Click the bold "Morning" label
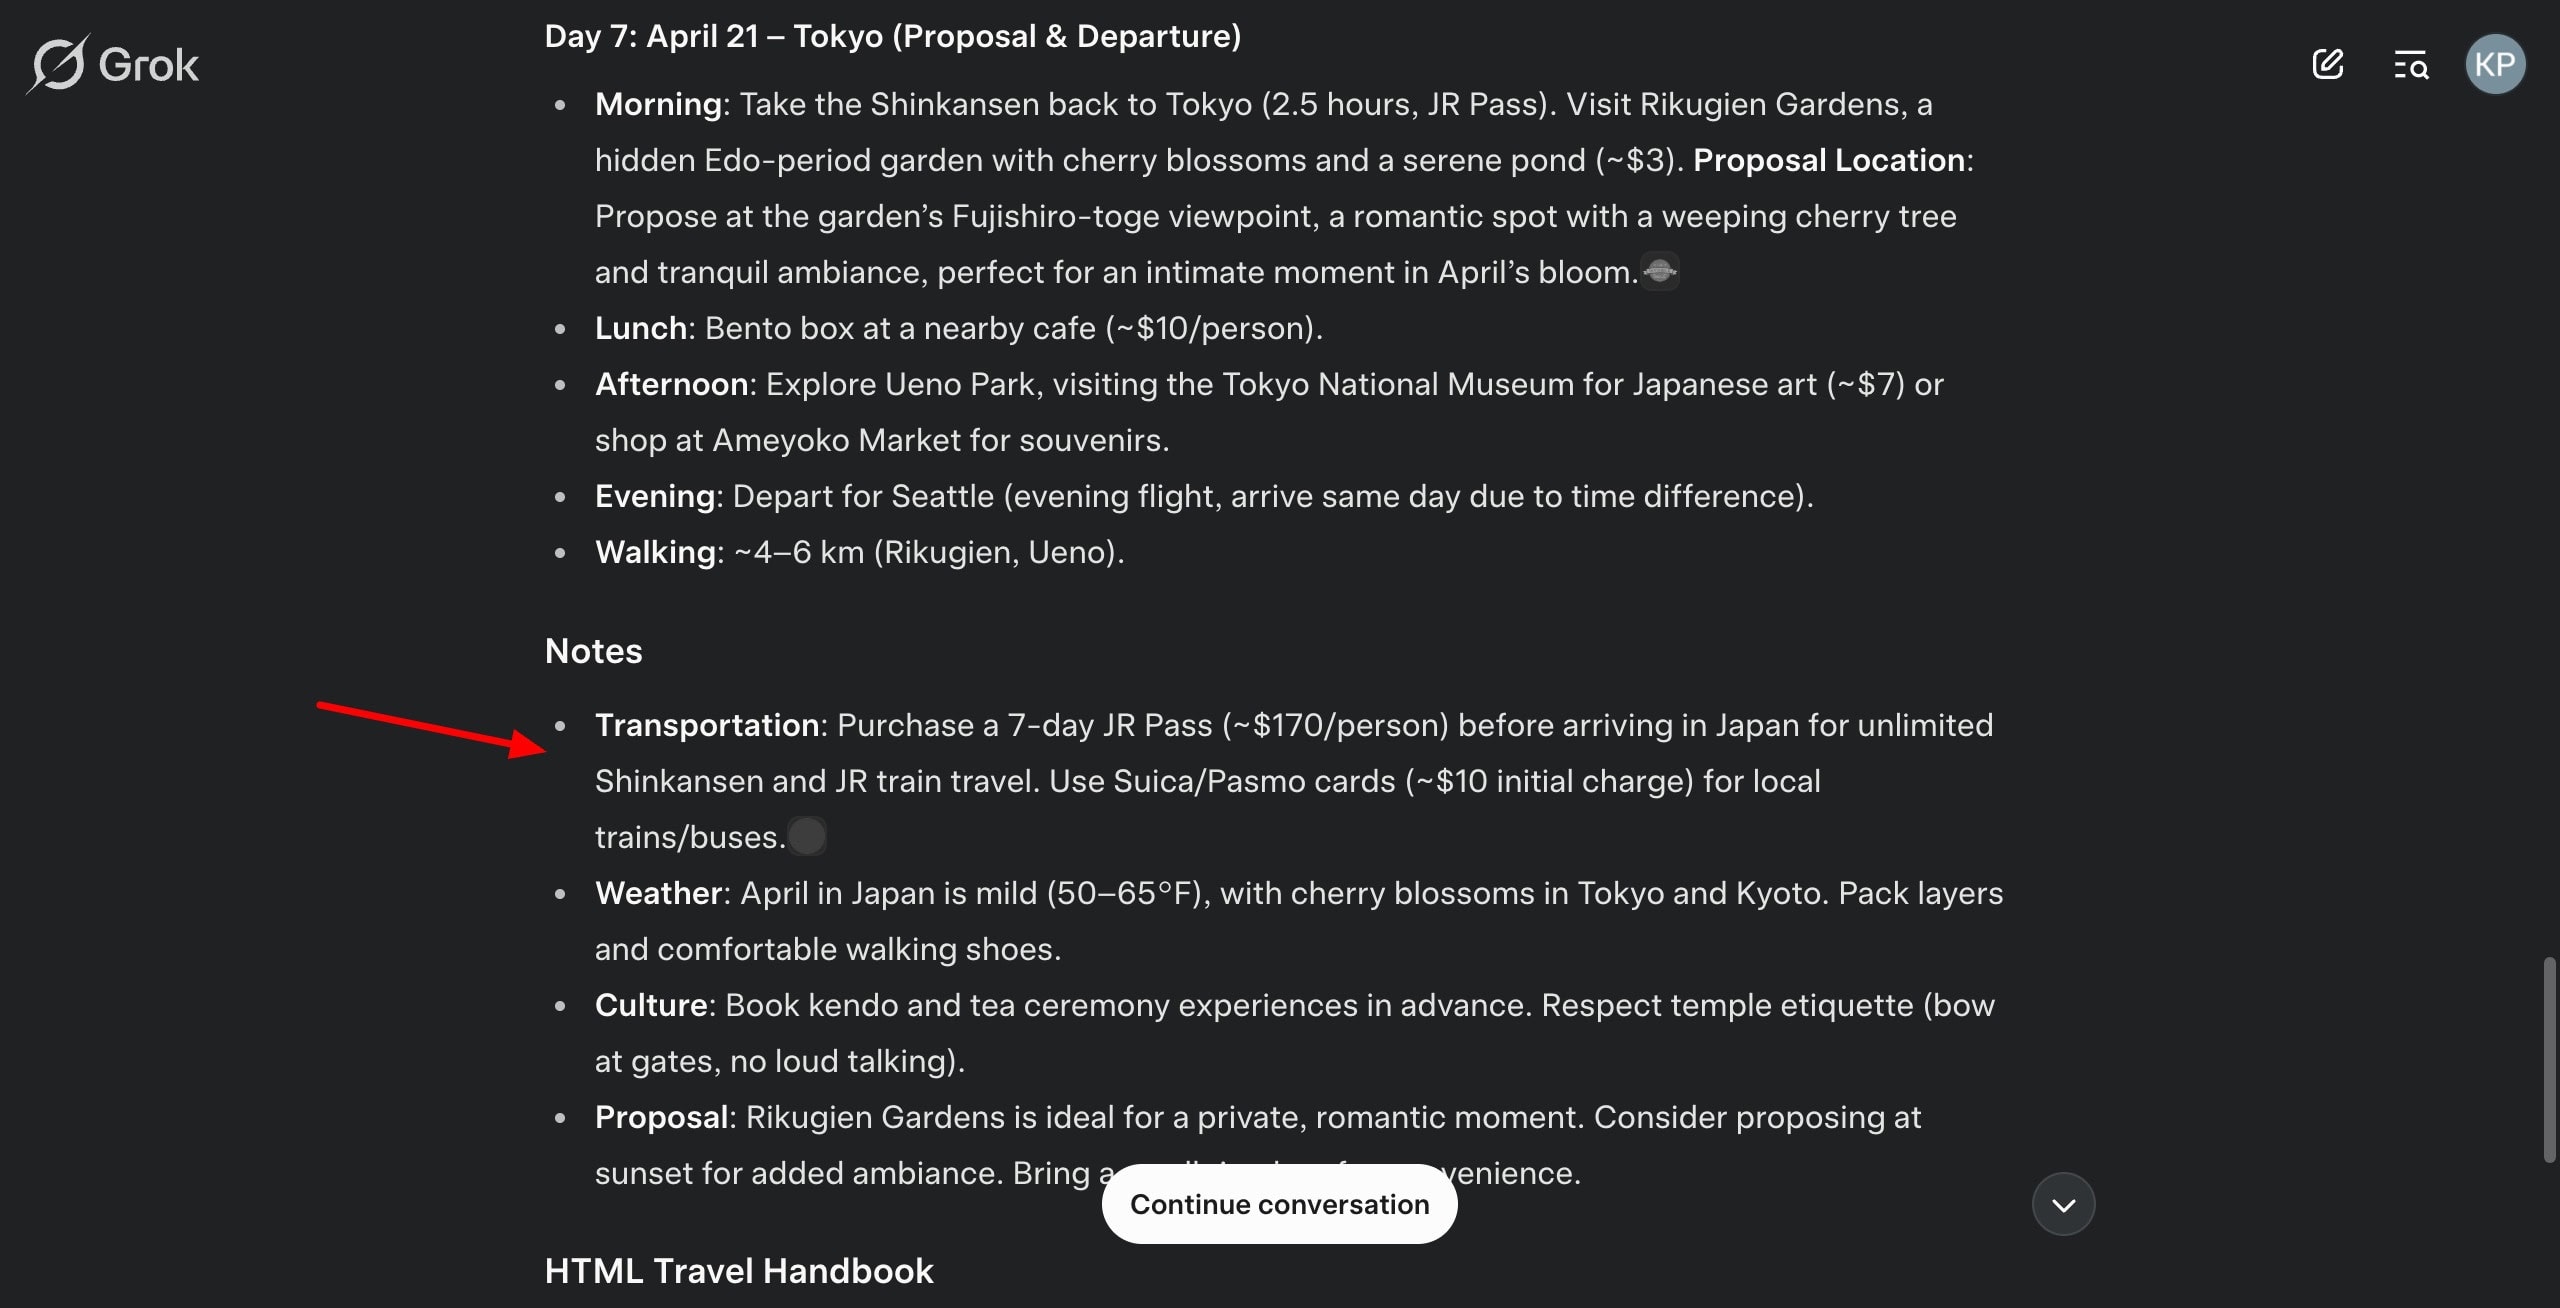2560x1308 pixels. coord(658,104)
